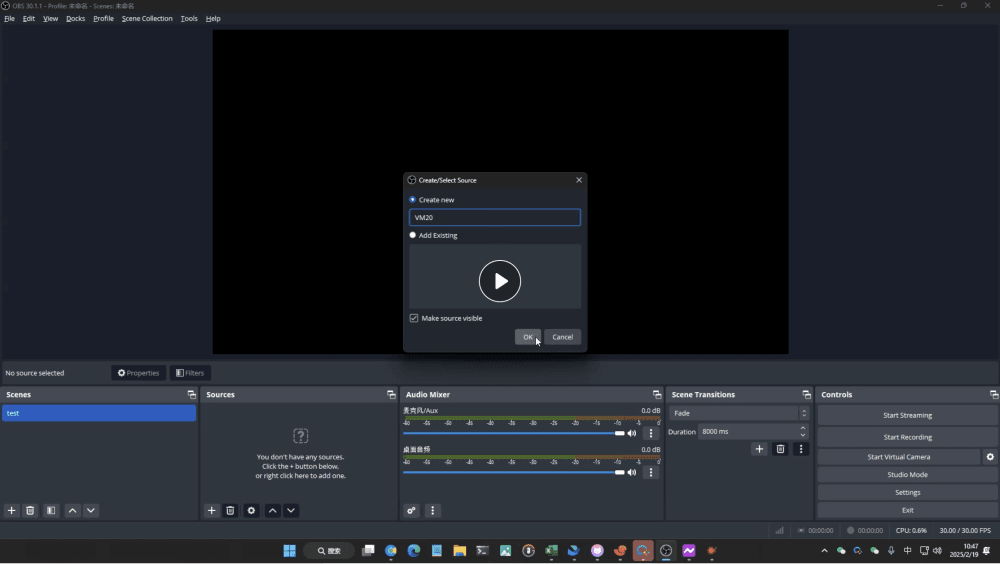The width and height of the screenshot is (1000, 564).
Task: Open File Explorer from the taskbar
Action: [459, 551]
